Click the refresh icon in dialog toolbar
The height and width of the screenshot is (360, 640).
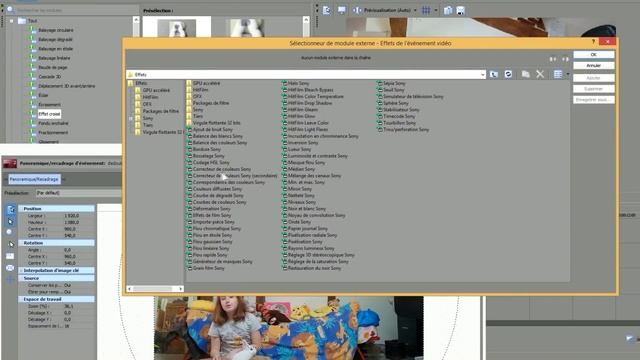pos(508,74)
